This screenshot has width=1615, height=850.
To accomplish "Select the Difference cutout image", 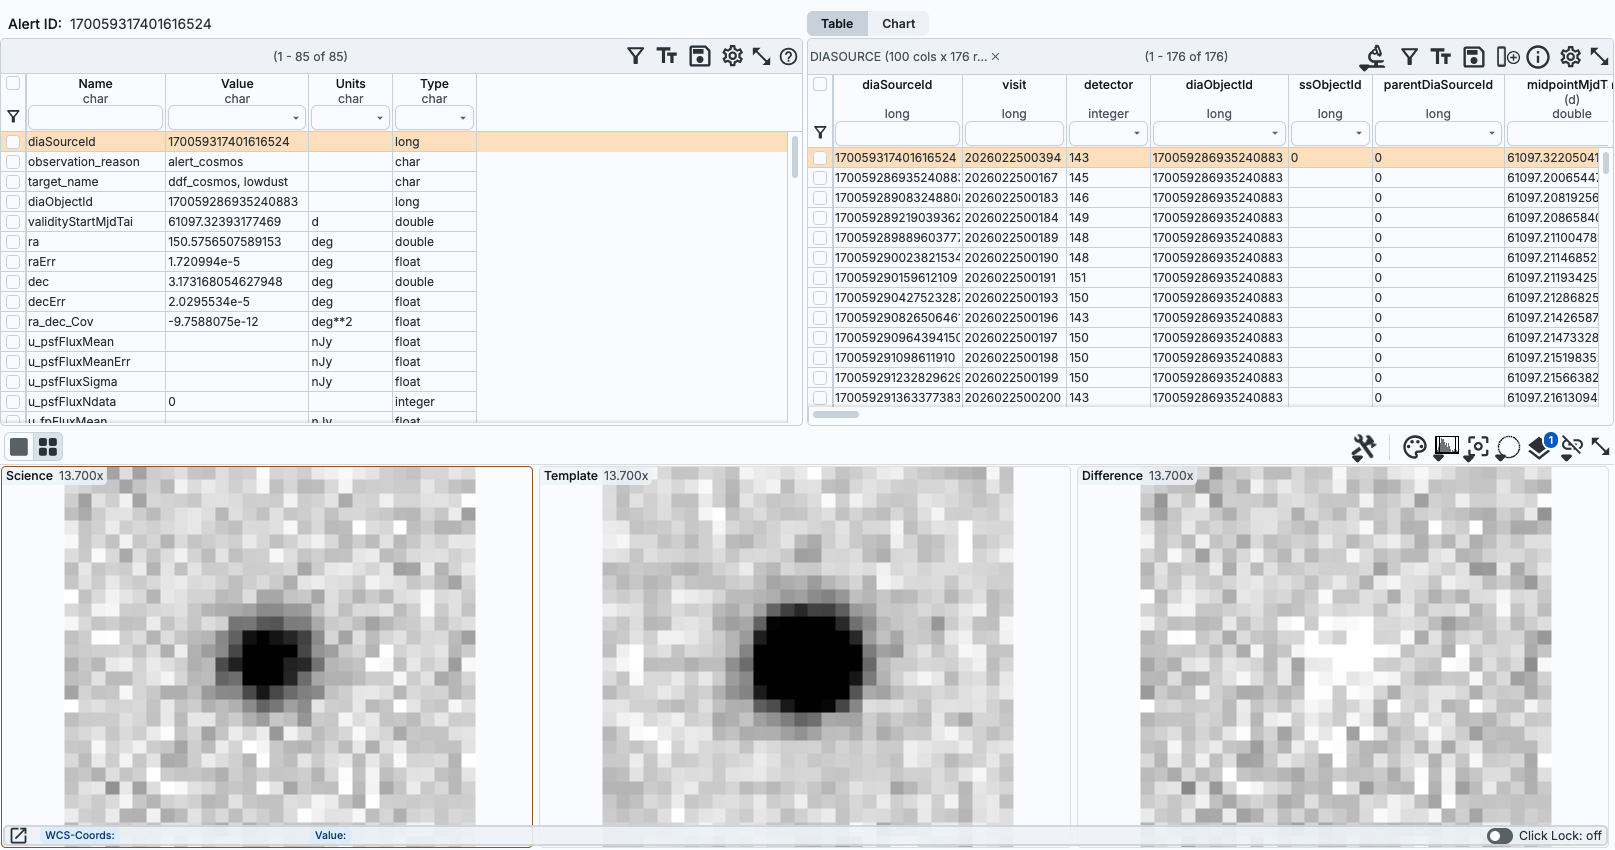I will (1343, 655).
